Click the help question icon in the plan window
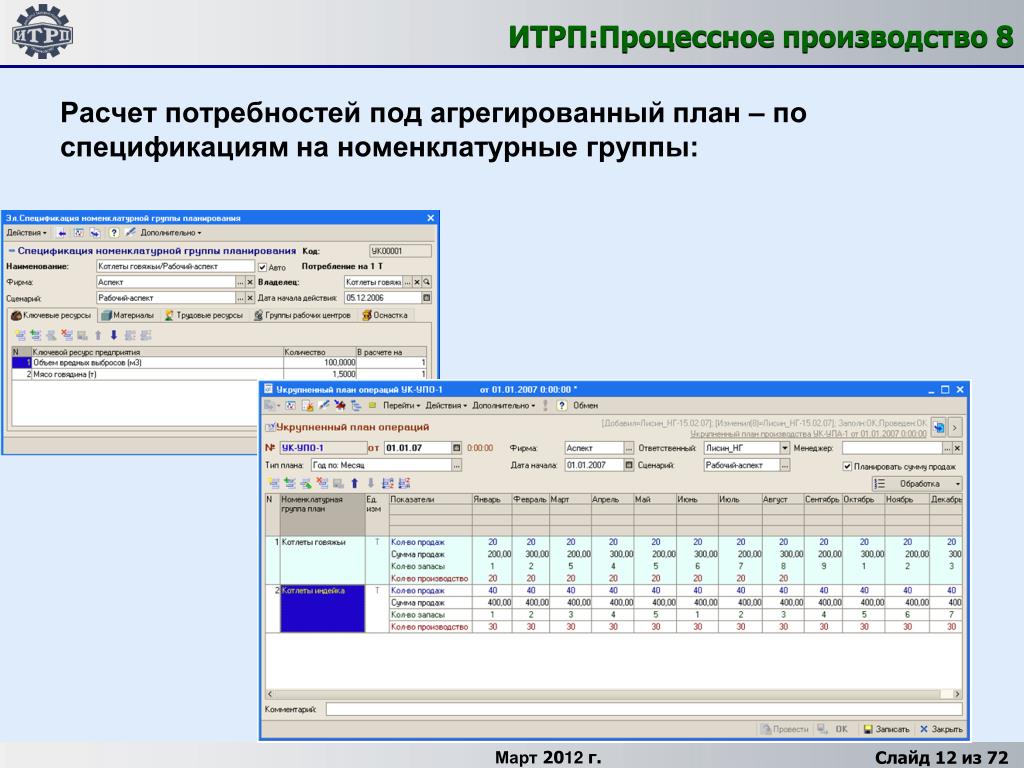 click(562, 406)
